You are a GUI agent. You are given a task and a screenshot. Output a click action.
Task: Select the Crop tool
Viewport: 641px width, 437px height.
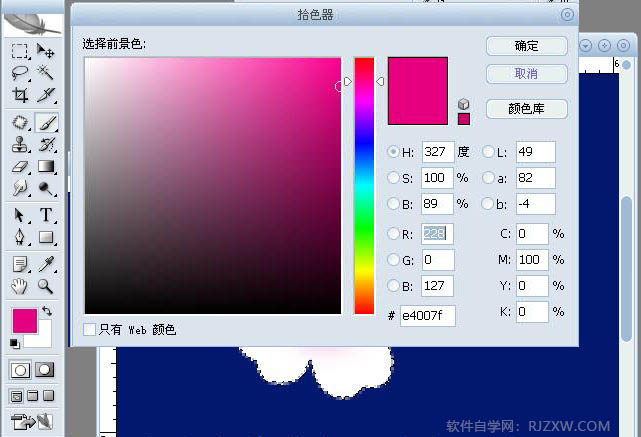[19, 95]
